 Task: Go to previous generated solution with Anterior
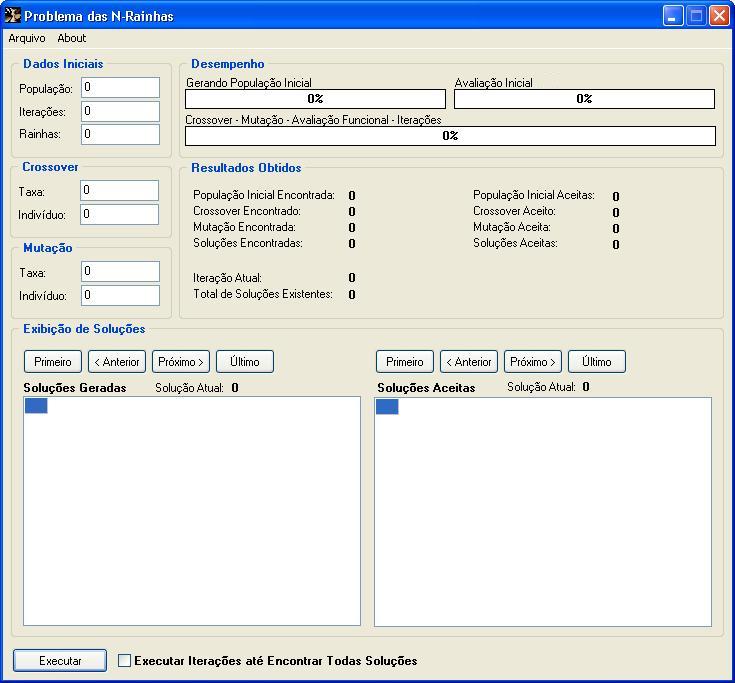(117, 362)
